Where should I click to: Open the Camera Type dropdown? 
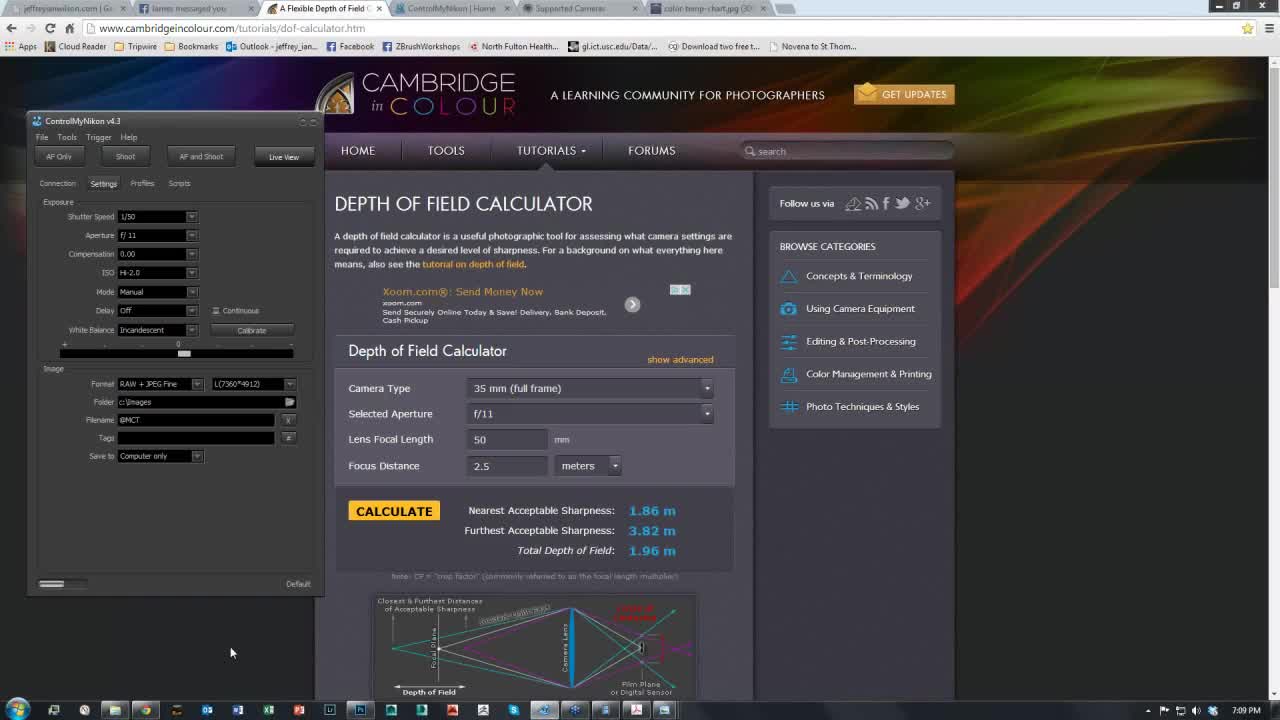pyautogui.click(x=591, y=388)
